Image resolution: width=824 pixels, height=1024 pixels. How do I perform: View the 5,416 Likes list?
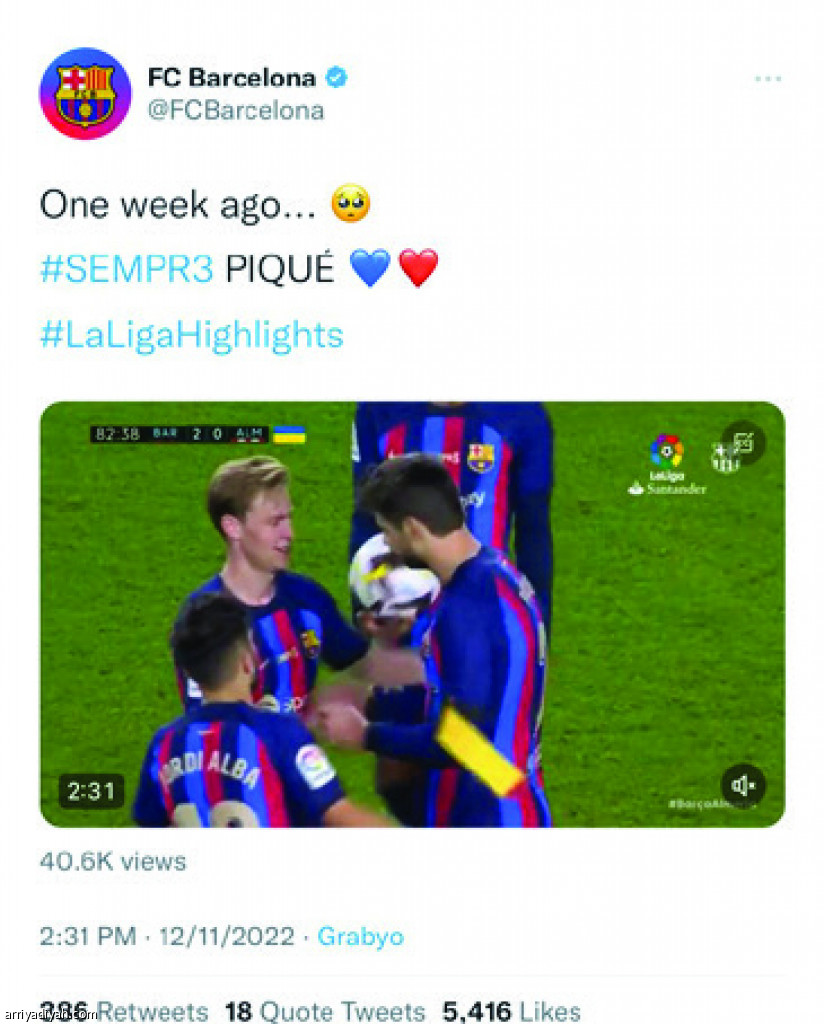(511, 1011)
